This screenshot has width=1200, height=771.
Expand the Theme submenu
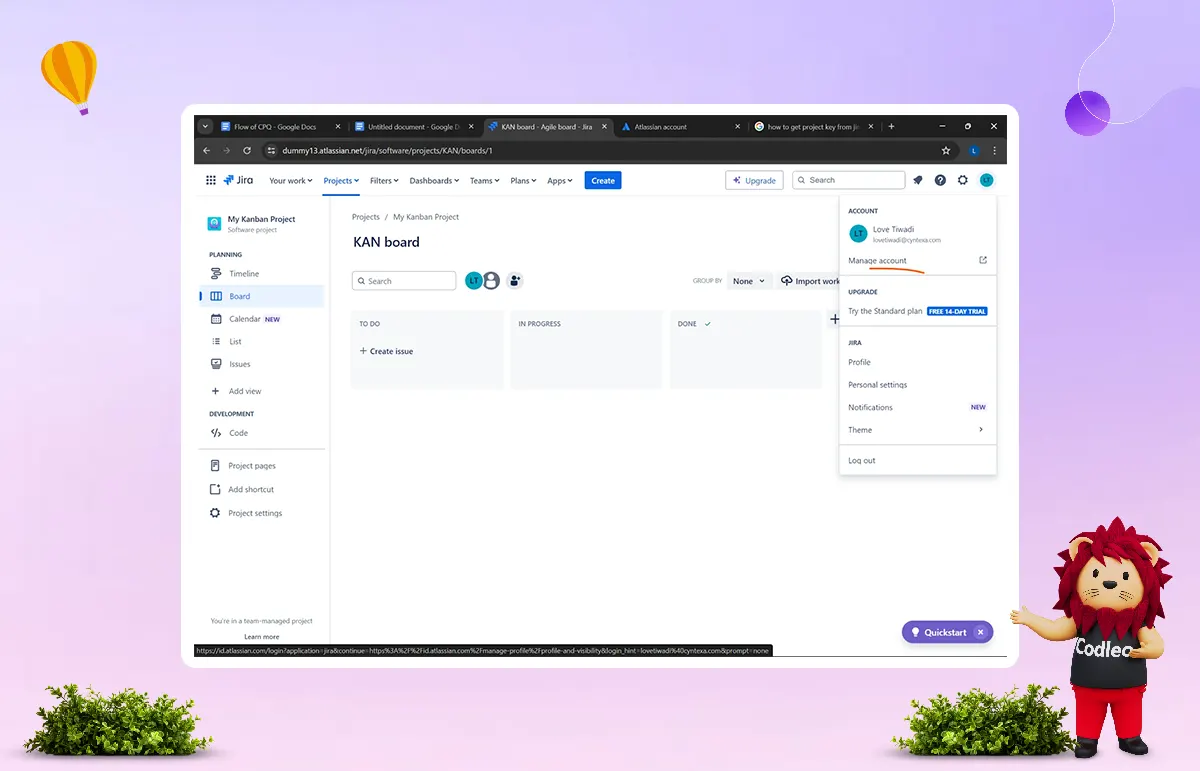[917, 430]
